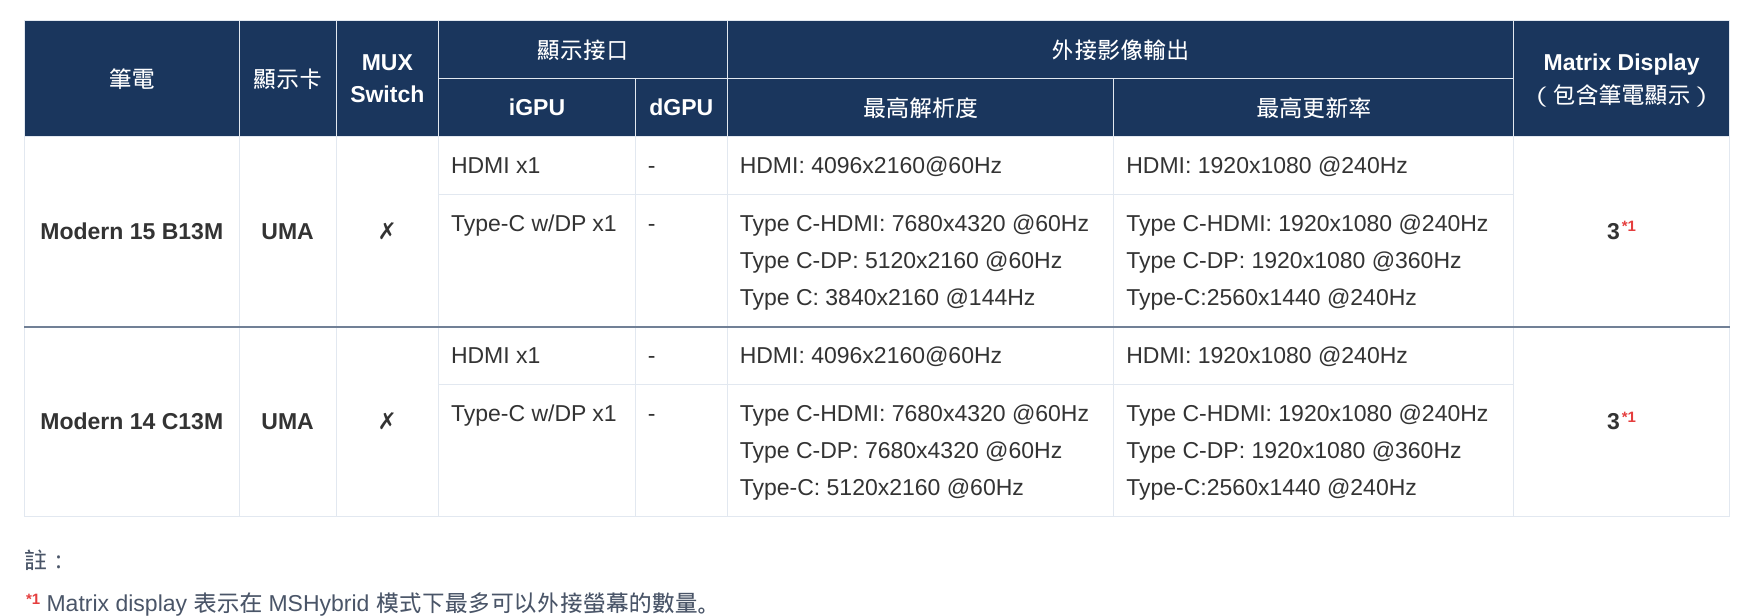Click the 顯示接口 header cell
The width and height of the screenshot is (1754, 616).
point(582,49)
